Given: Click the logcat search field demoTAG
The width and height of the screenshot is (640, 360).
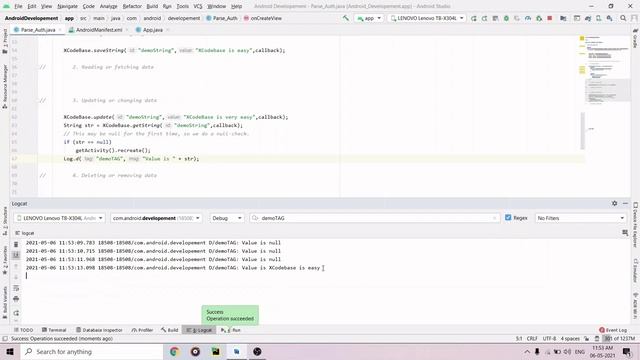Looking at the screenshot, I should [x=374, y=218].
